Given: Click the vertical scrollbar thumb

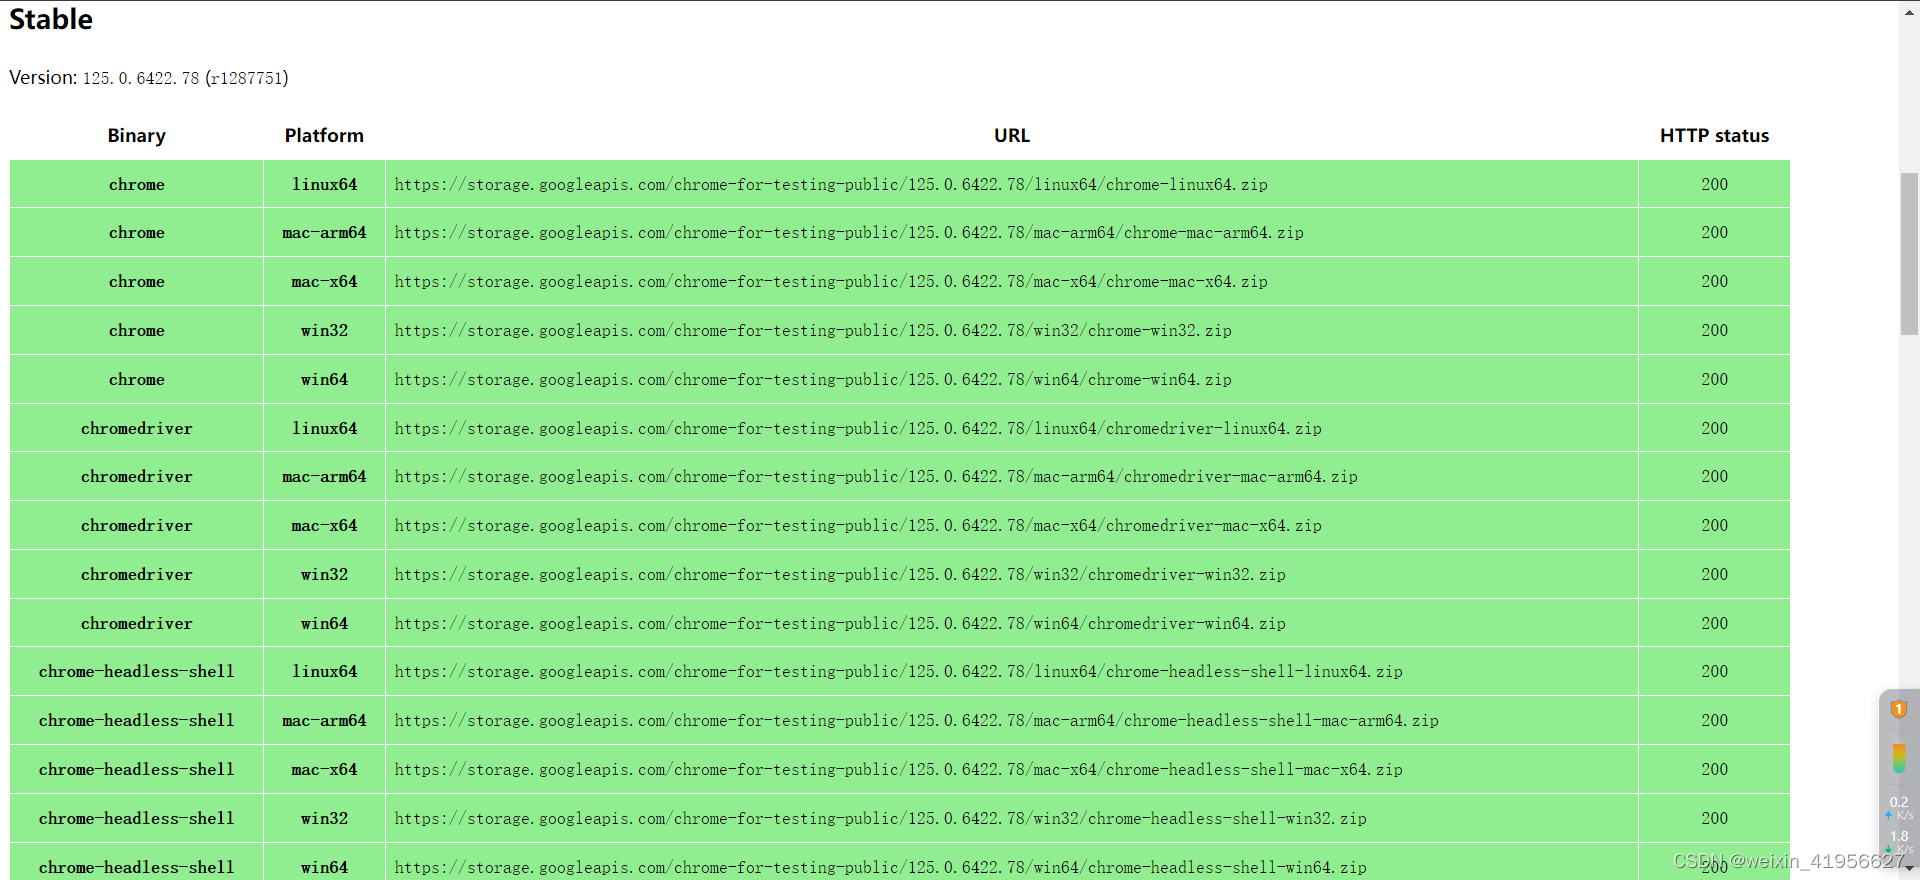Looking at the screenshot, I should coord(1909,254).
